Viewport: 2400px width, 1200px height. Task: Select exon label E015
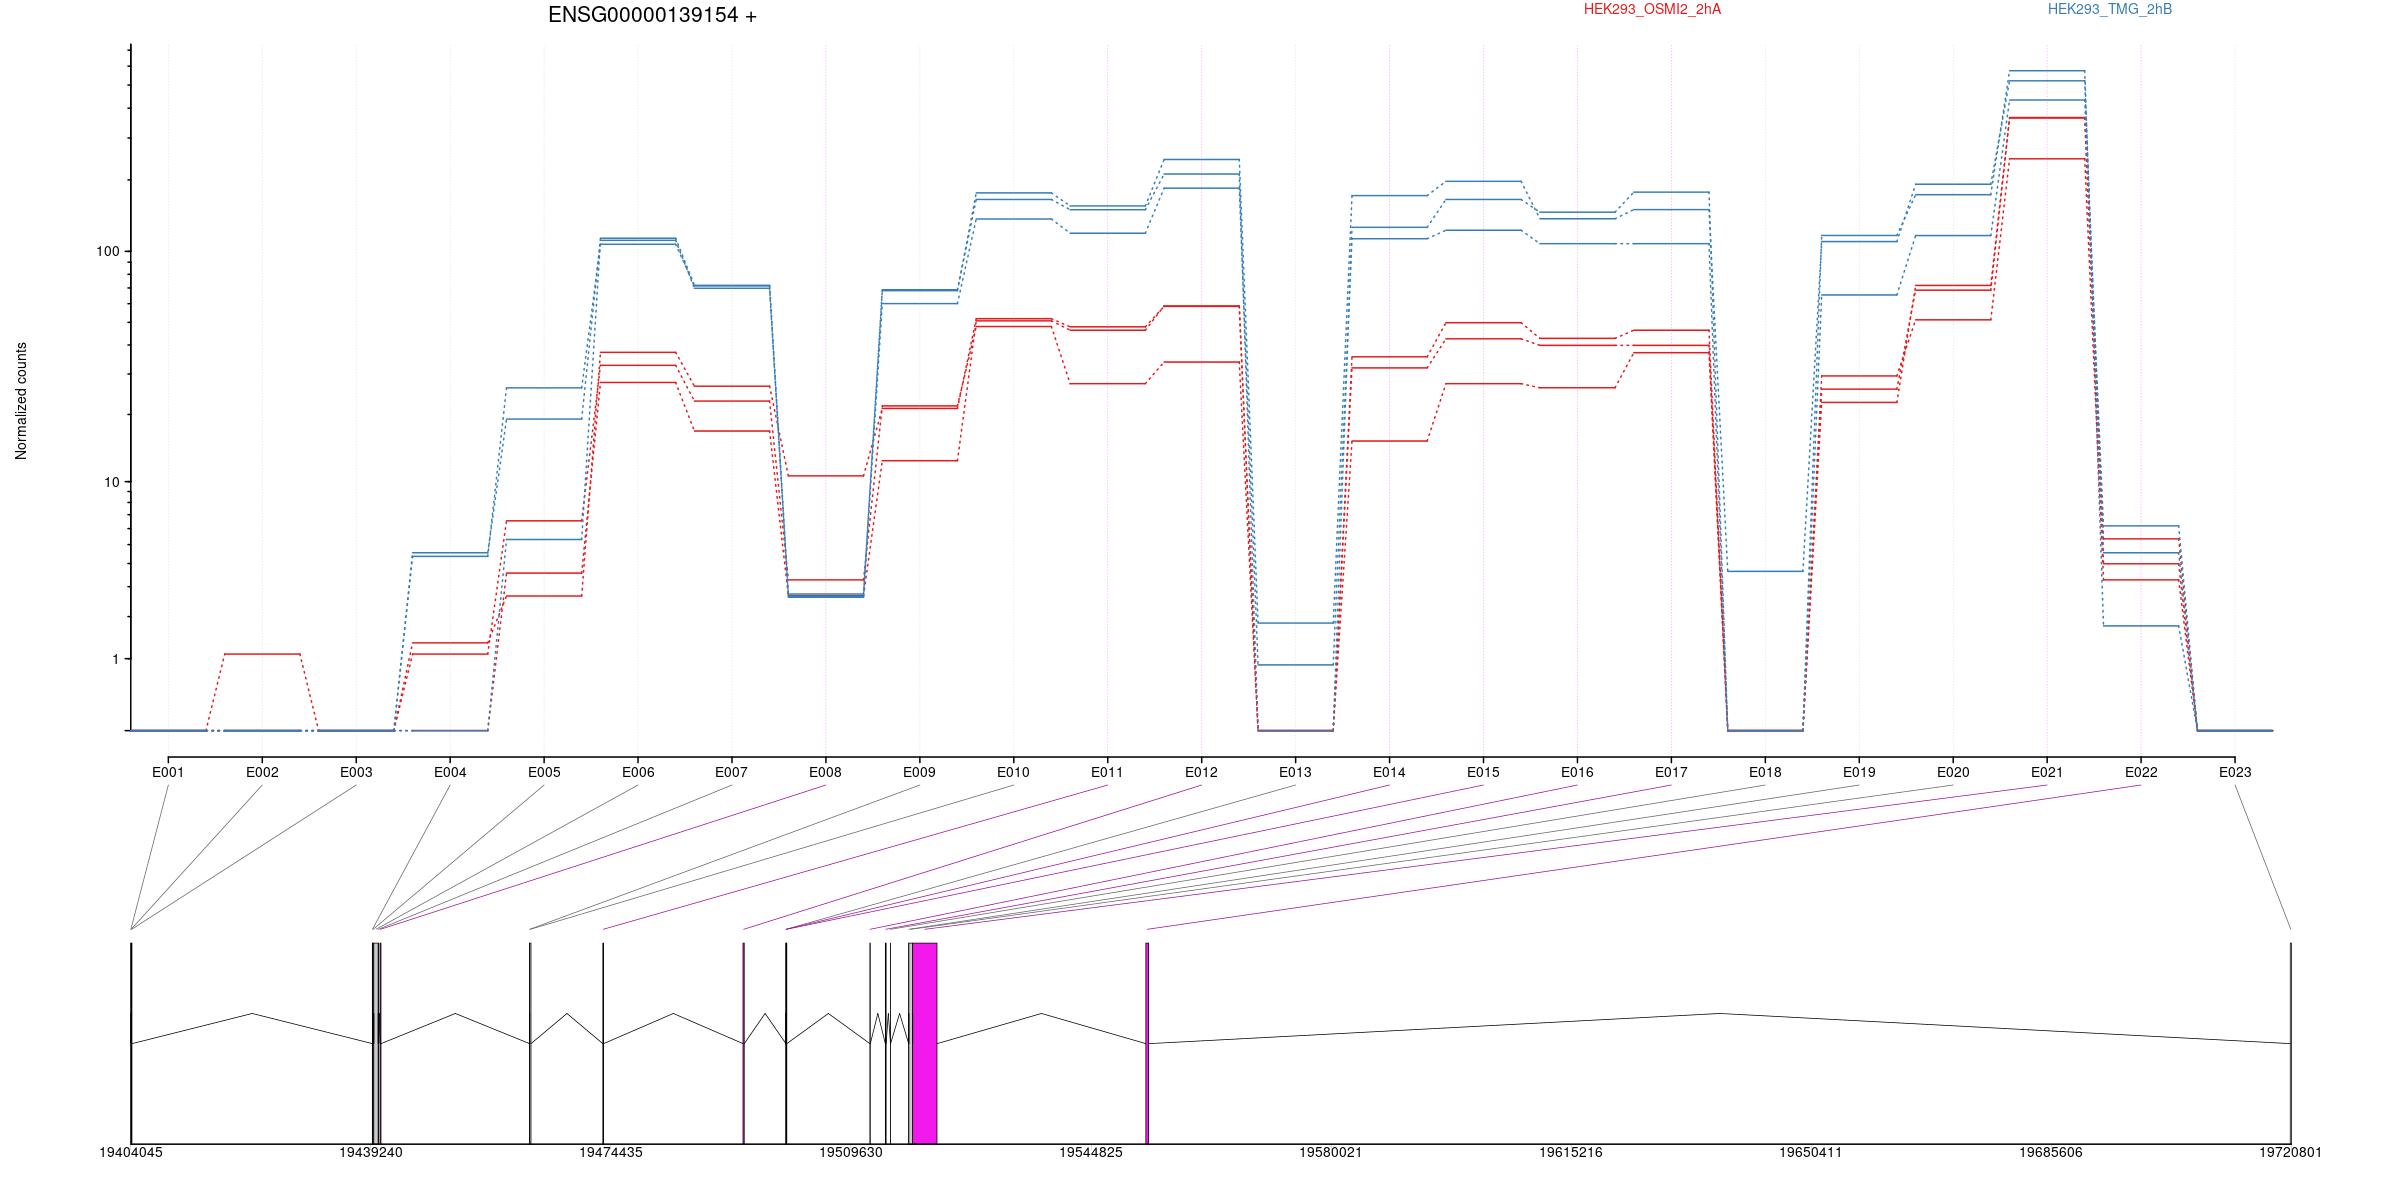tap(1483, 772)
